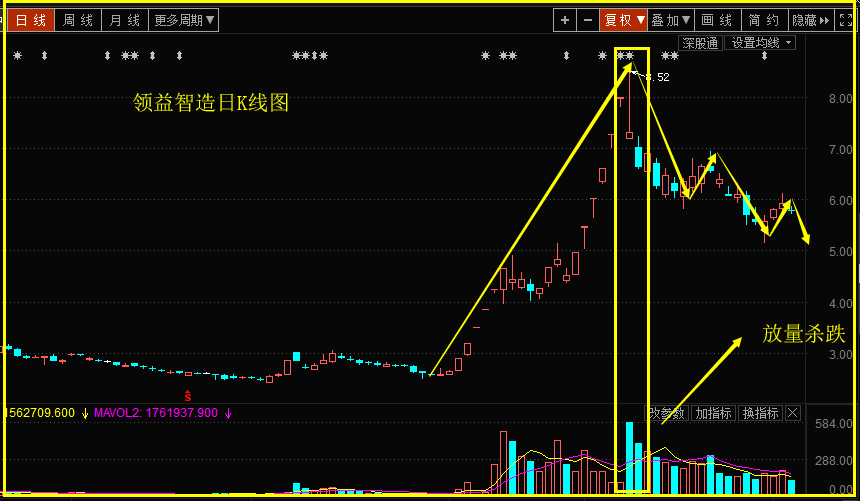This screenshot has height=501, width=860.
Task: Switch to the 日线 daily chart tab
Action: click(31, 20)
